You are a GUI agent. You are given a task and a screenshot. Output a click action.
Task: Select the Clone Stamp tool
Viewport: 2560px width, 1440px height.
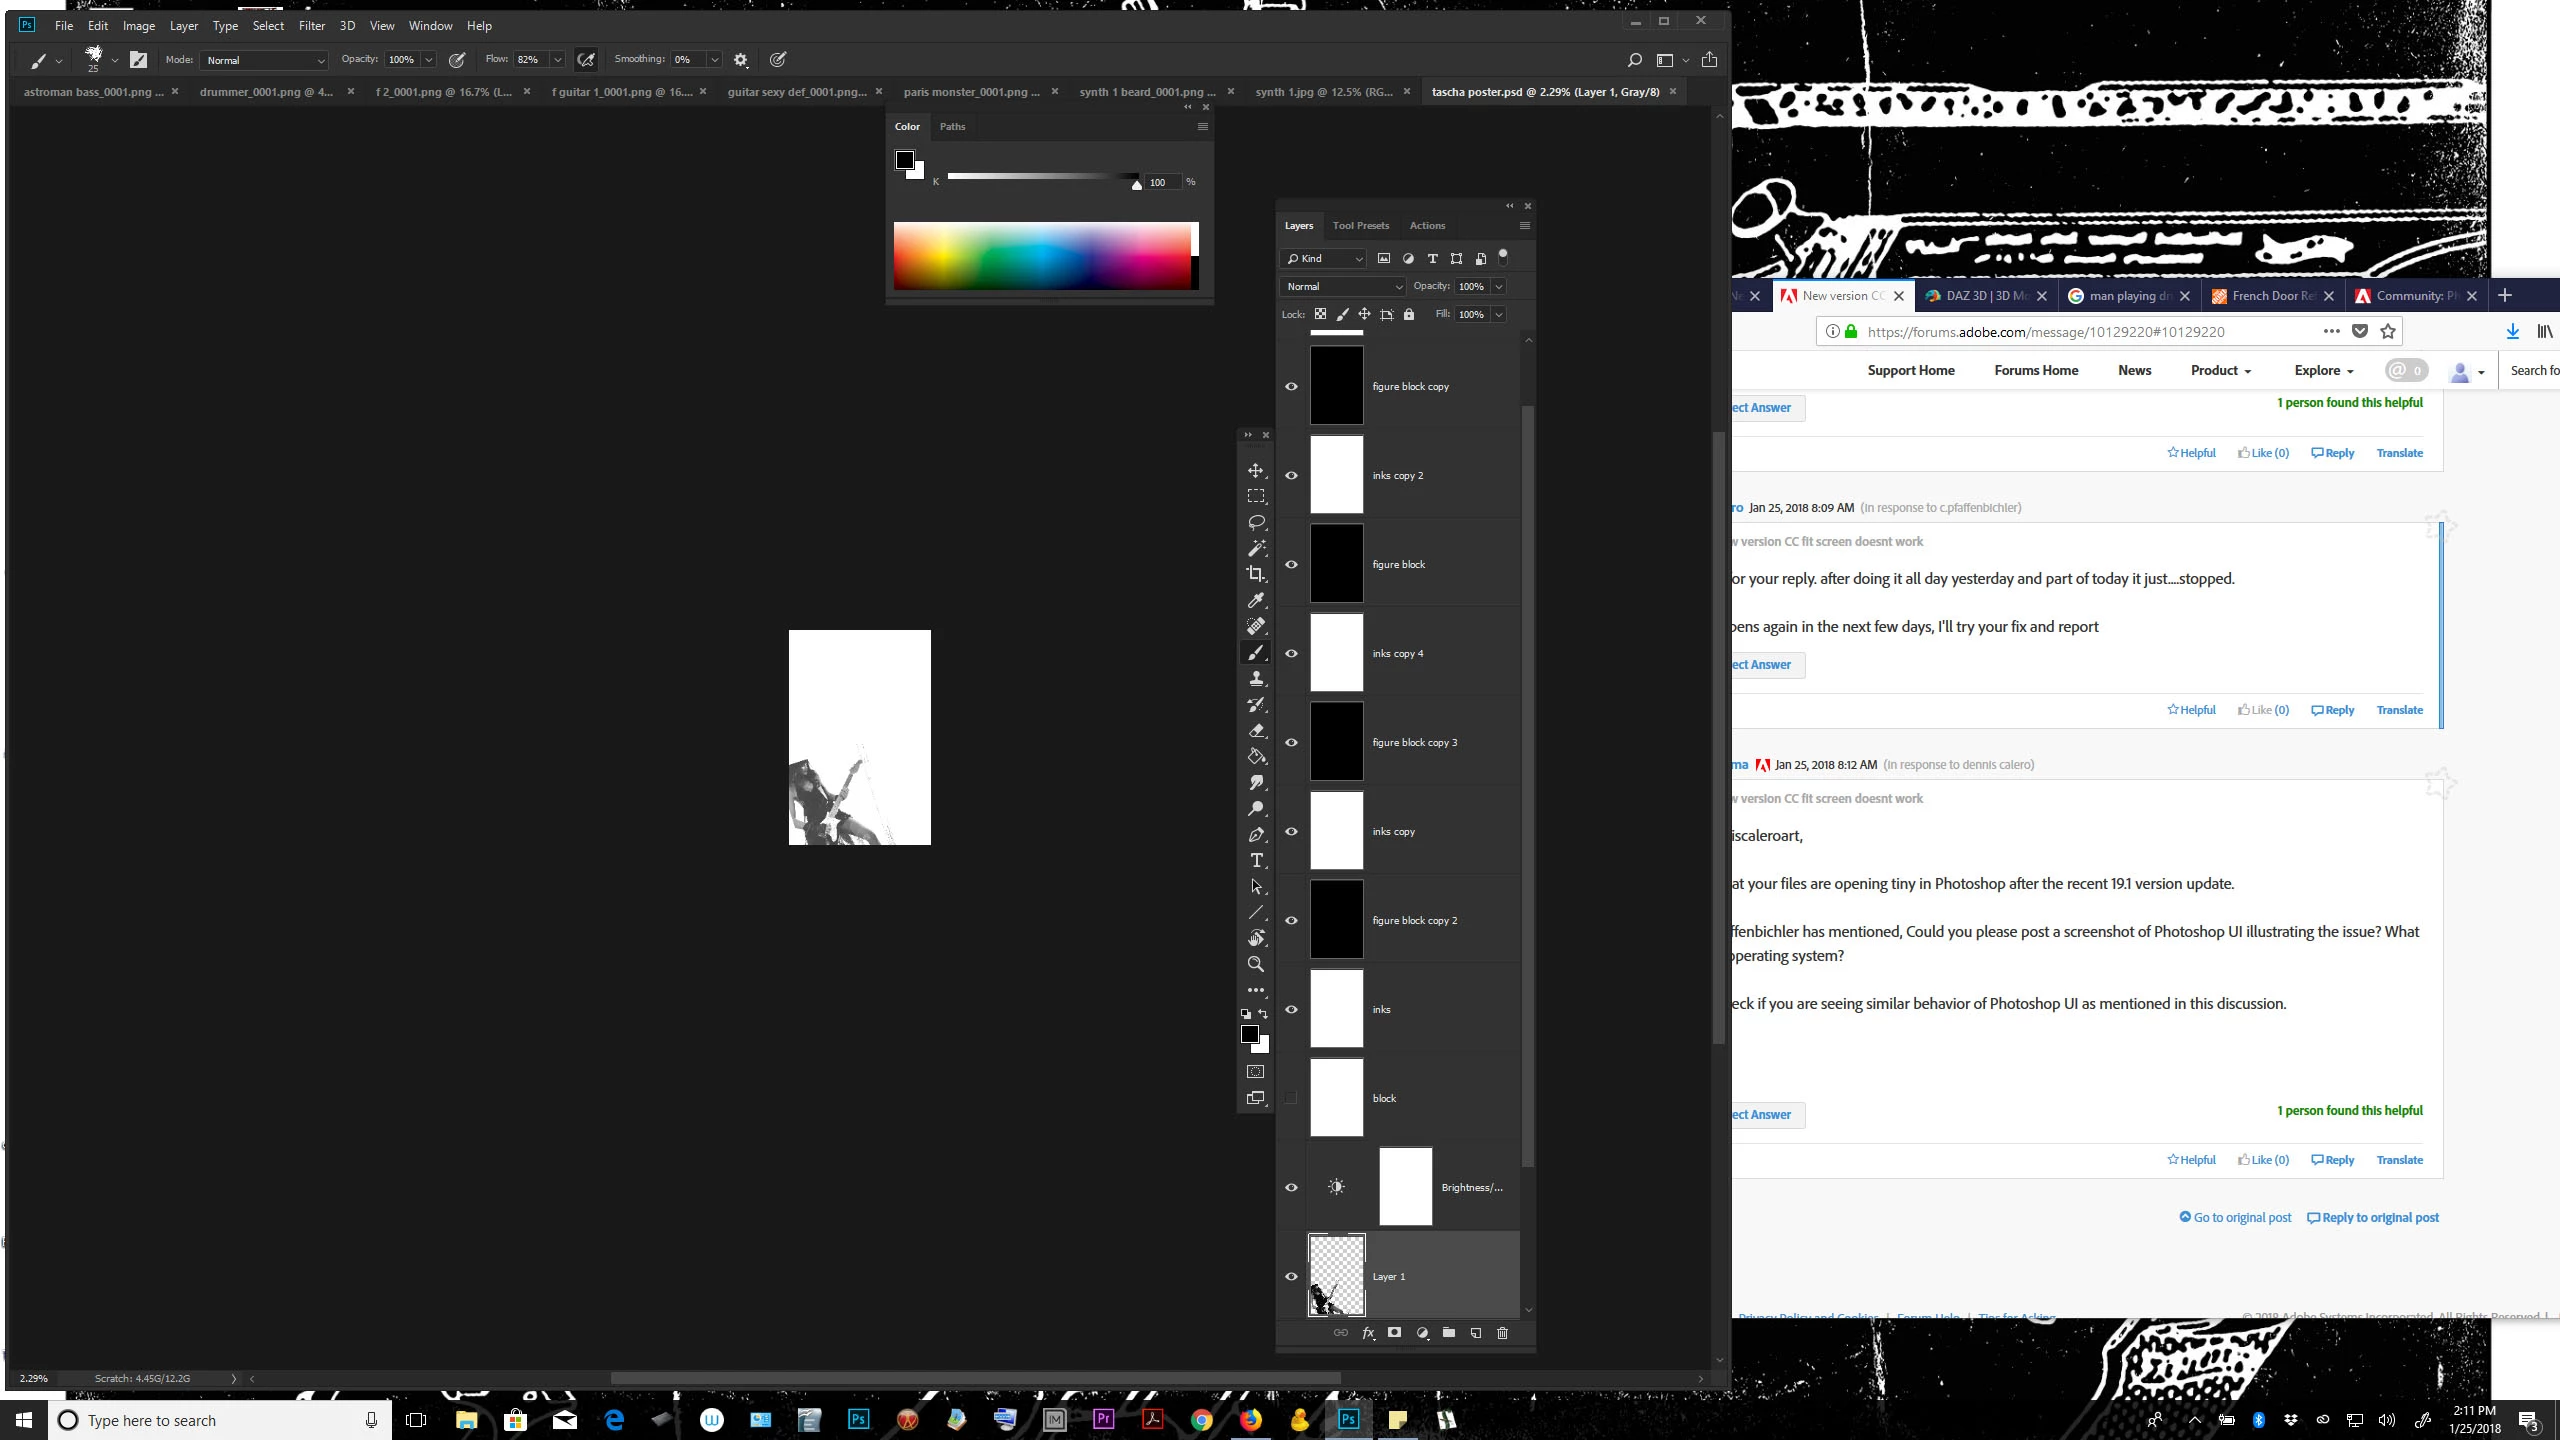pyautogui.click(x=1256, y=679)
